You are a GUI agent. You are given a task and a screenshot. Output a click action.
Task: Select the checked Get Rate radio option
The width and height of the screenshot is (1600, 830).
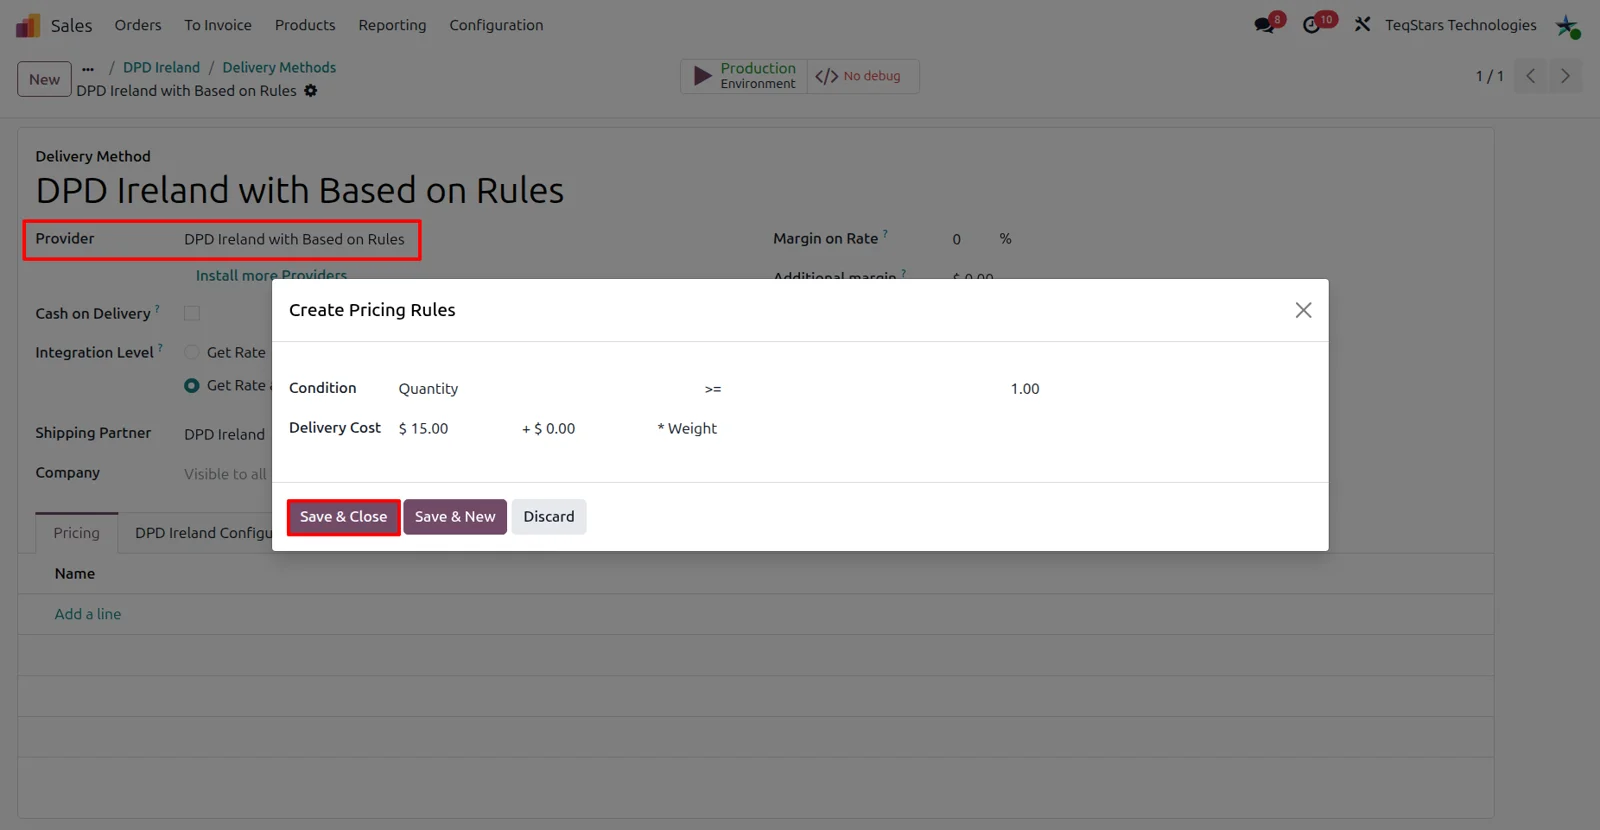click(192, 385)
